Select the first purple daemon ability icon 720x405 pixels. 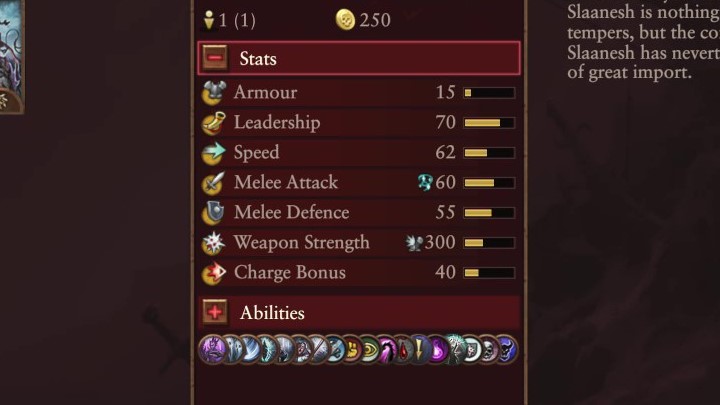(213, 349)
